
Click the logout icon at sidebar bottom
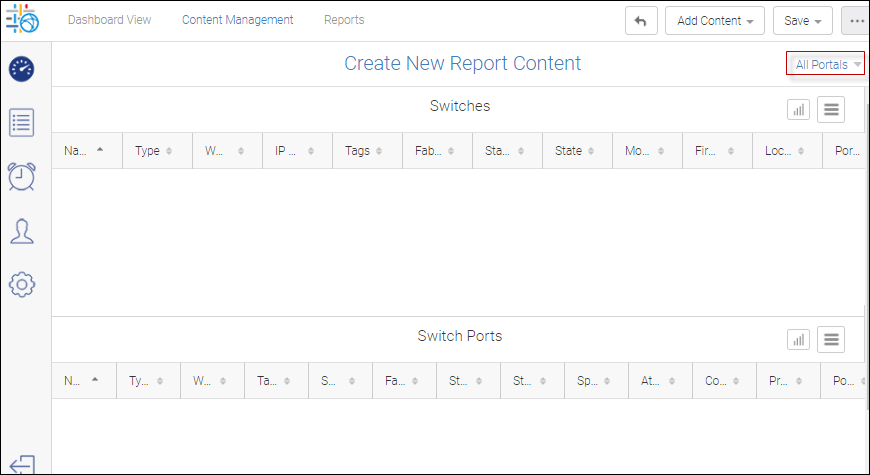pos(22,464)
